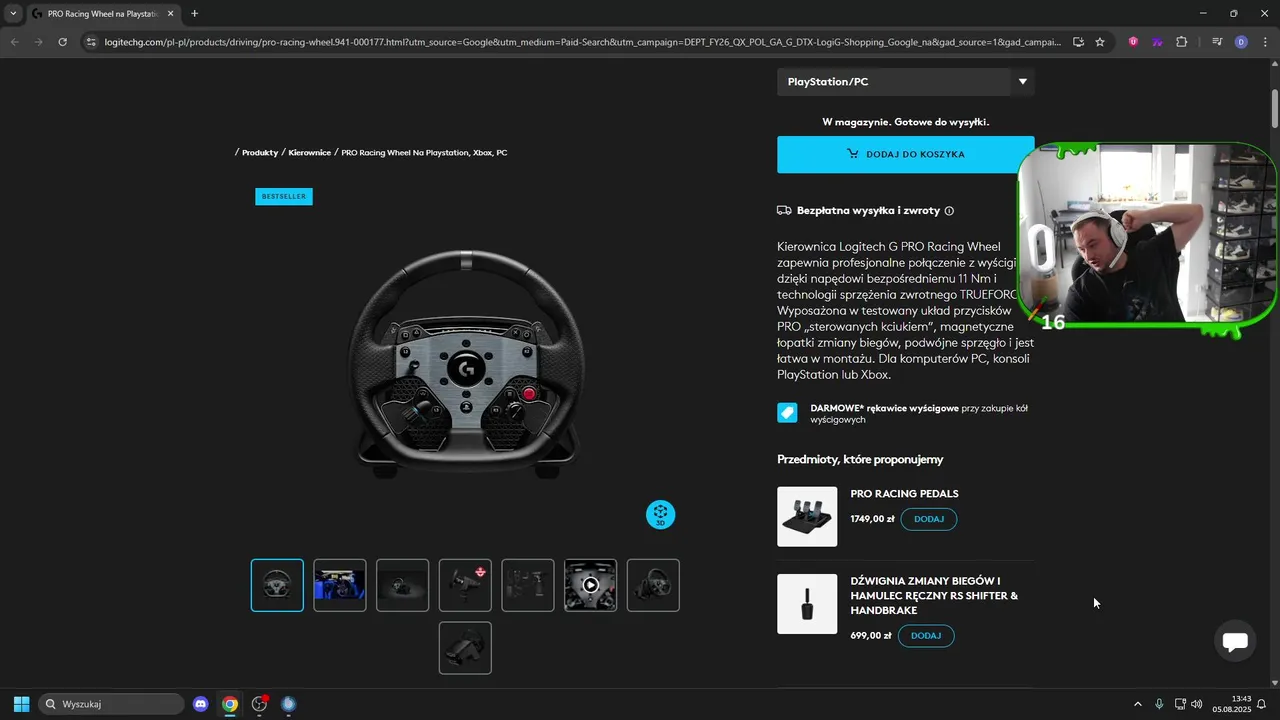Select fourth thumbnail with red mark
The height and width of the screenshot is (720, 1280).
(465, 585)
